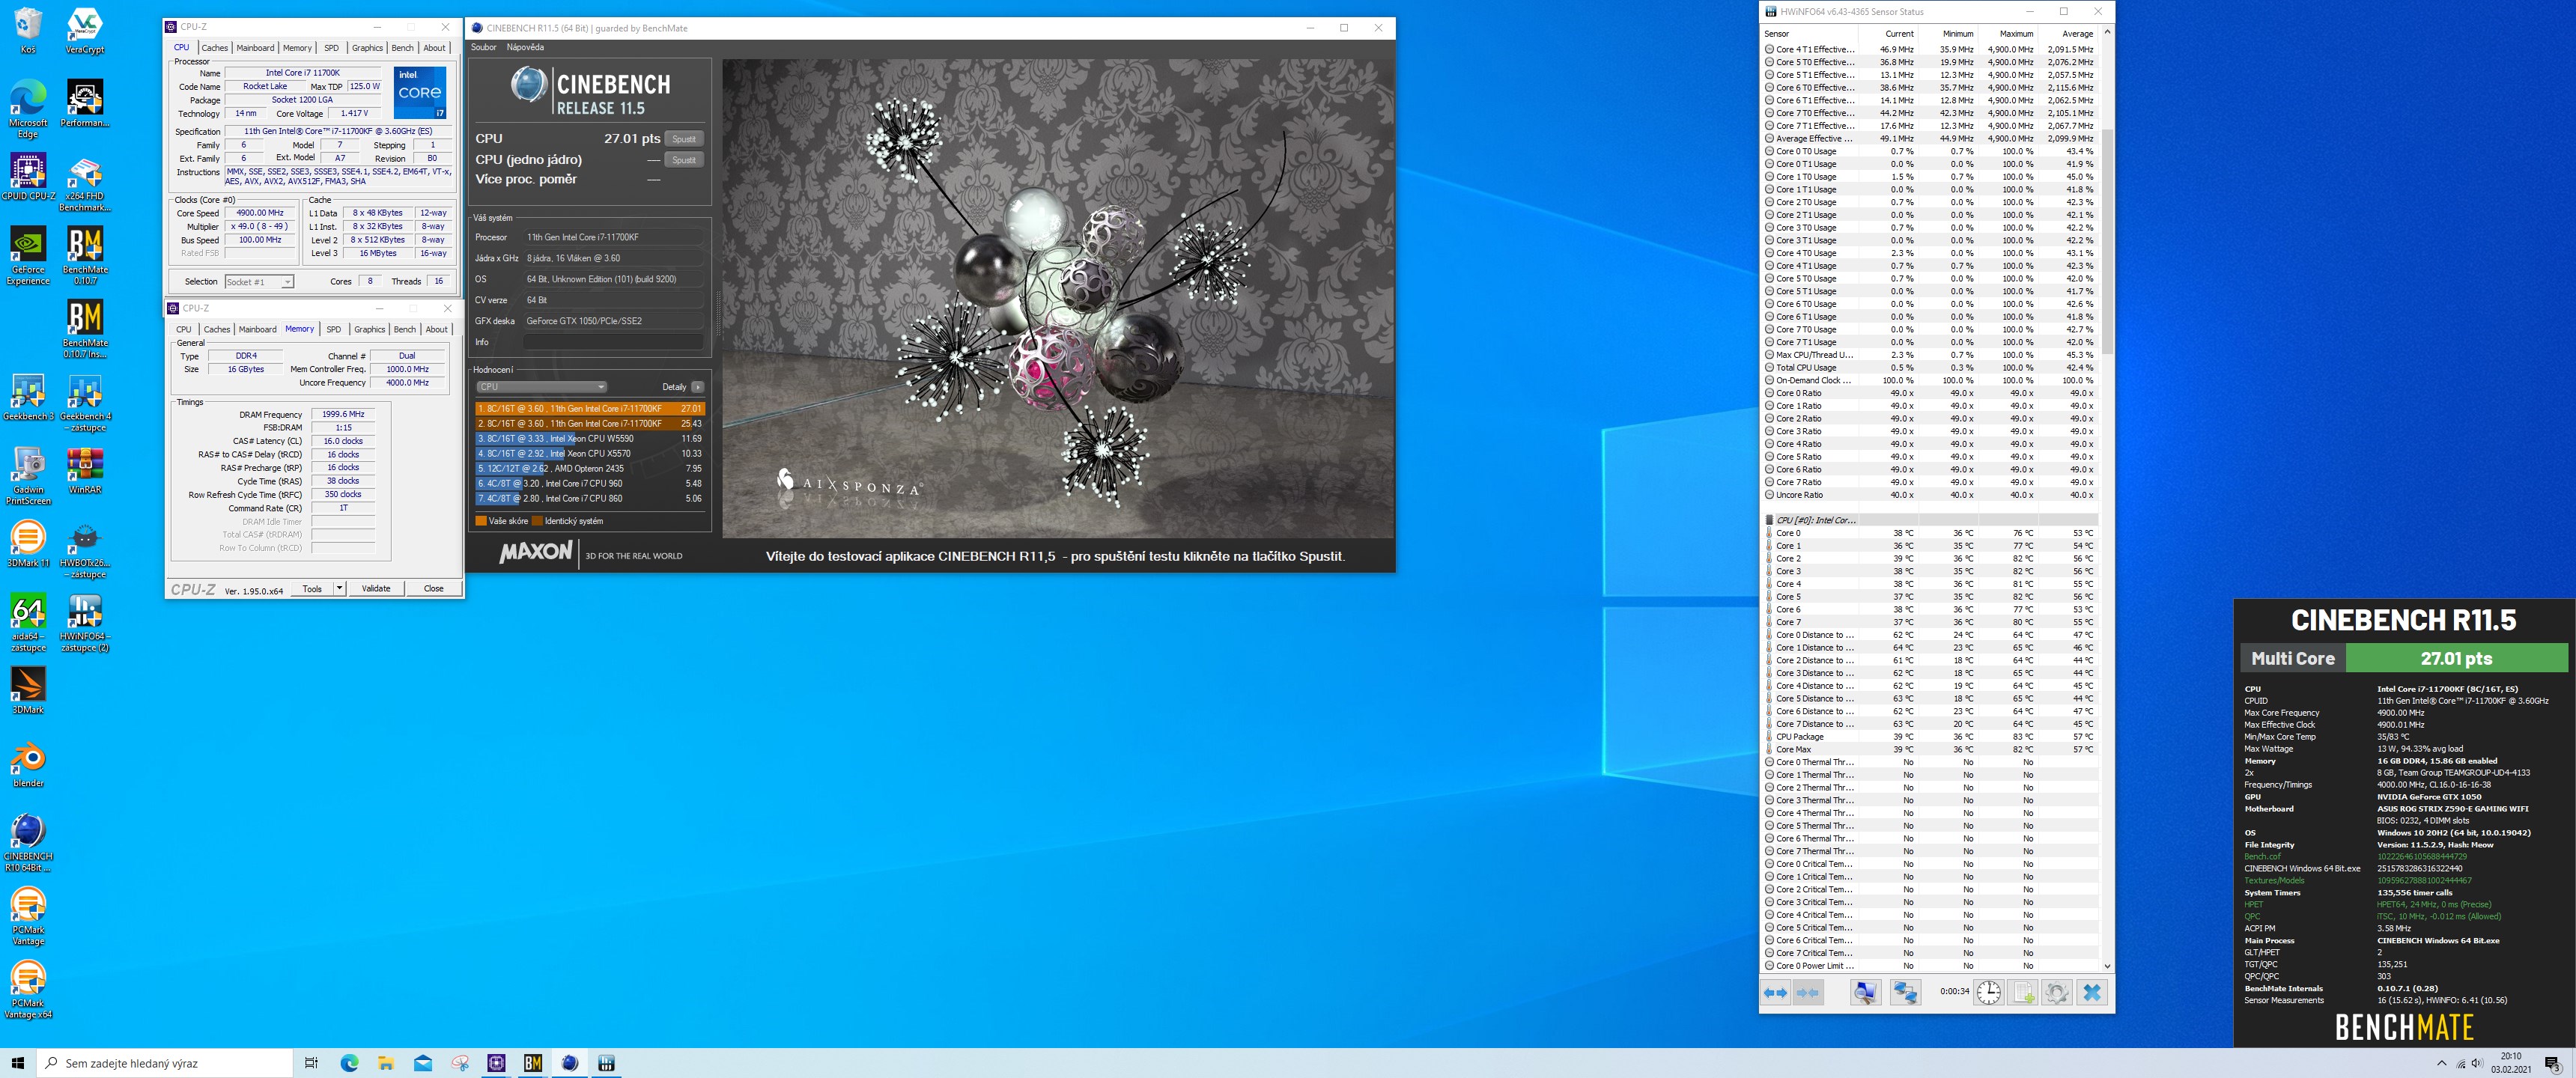Click Task View icon on taskbar
The image size is (2576, 1078).
[x=311, y=1063]
